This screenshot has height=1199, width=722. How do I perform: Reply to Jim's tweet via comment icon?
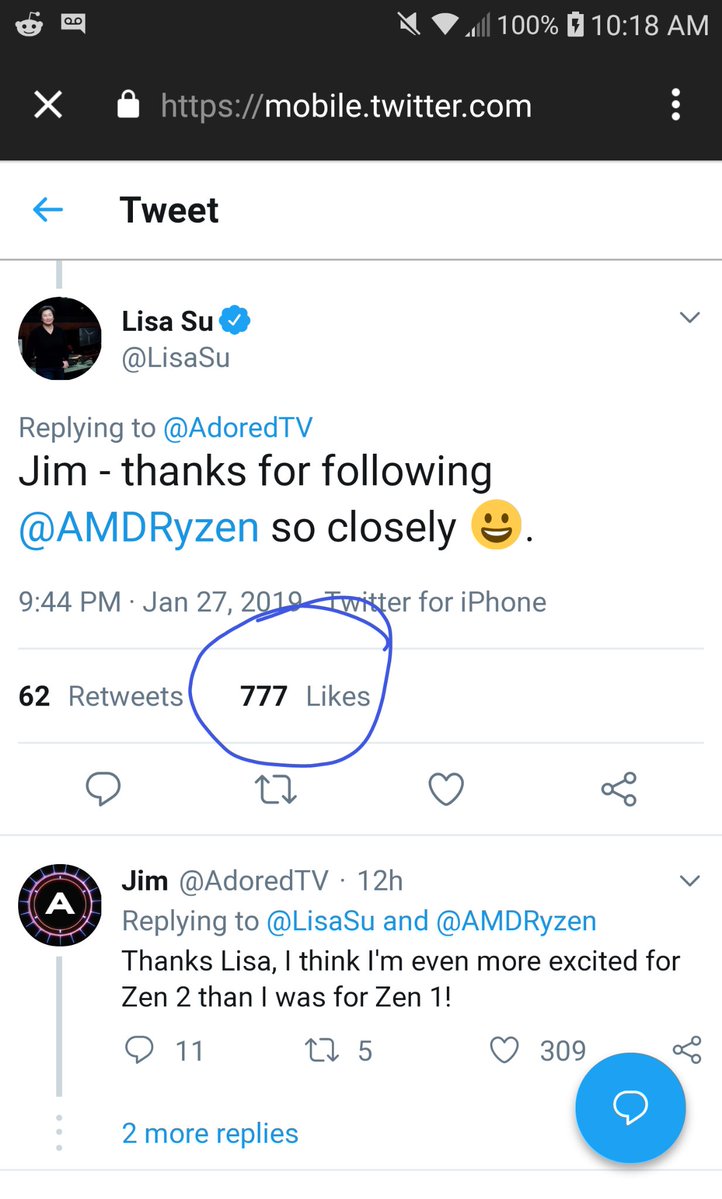(x=141, y=1050)
